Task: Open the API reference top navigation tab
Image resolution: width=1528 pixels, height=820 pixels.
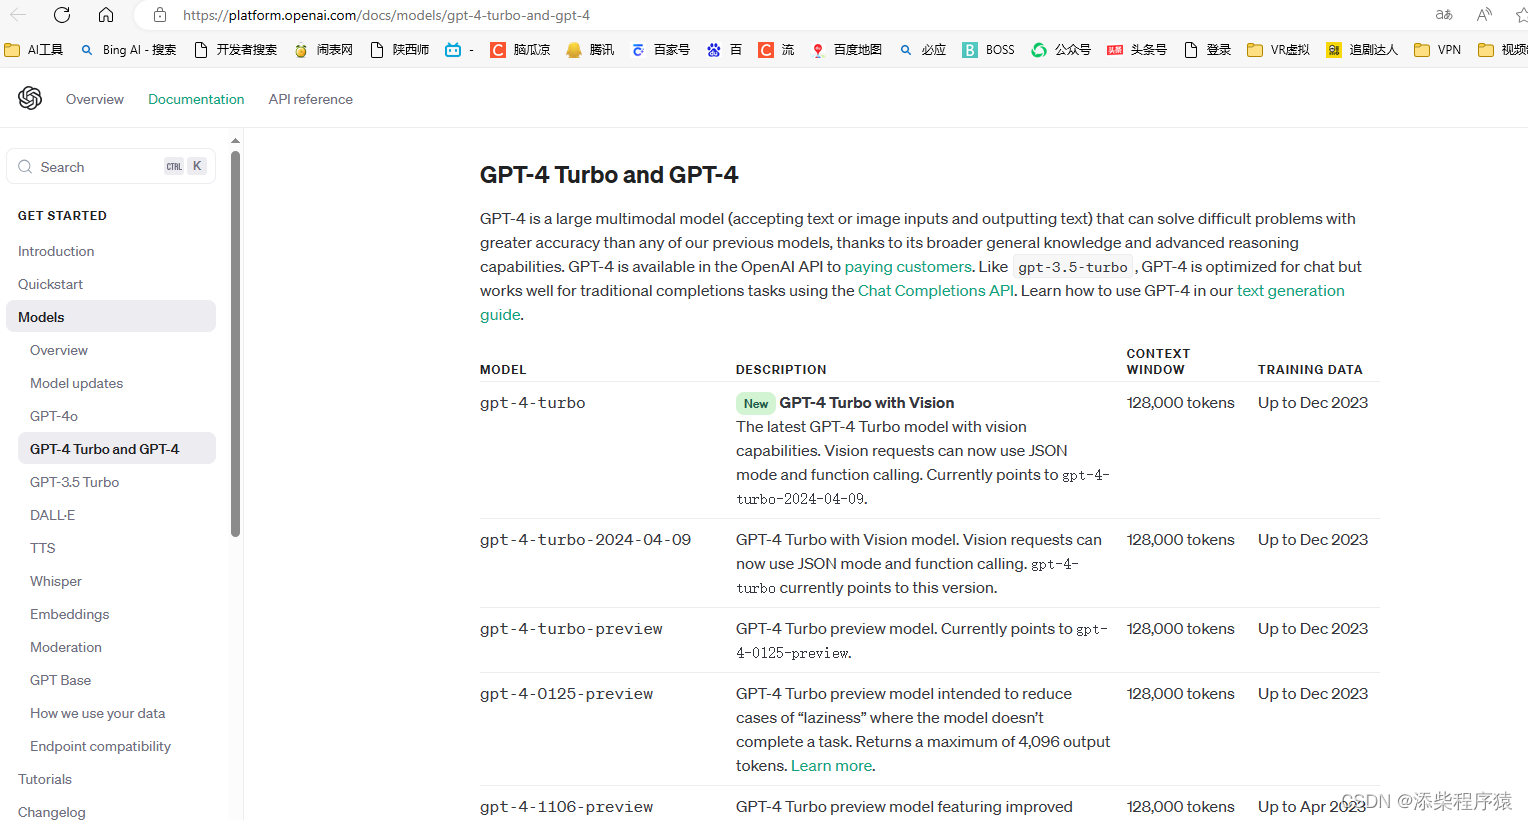Action: pyautogui.click(x=311, y=99)
